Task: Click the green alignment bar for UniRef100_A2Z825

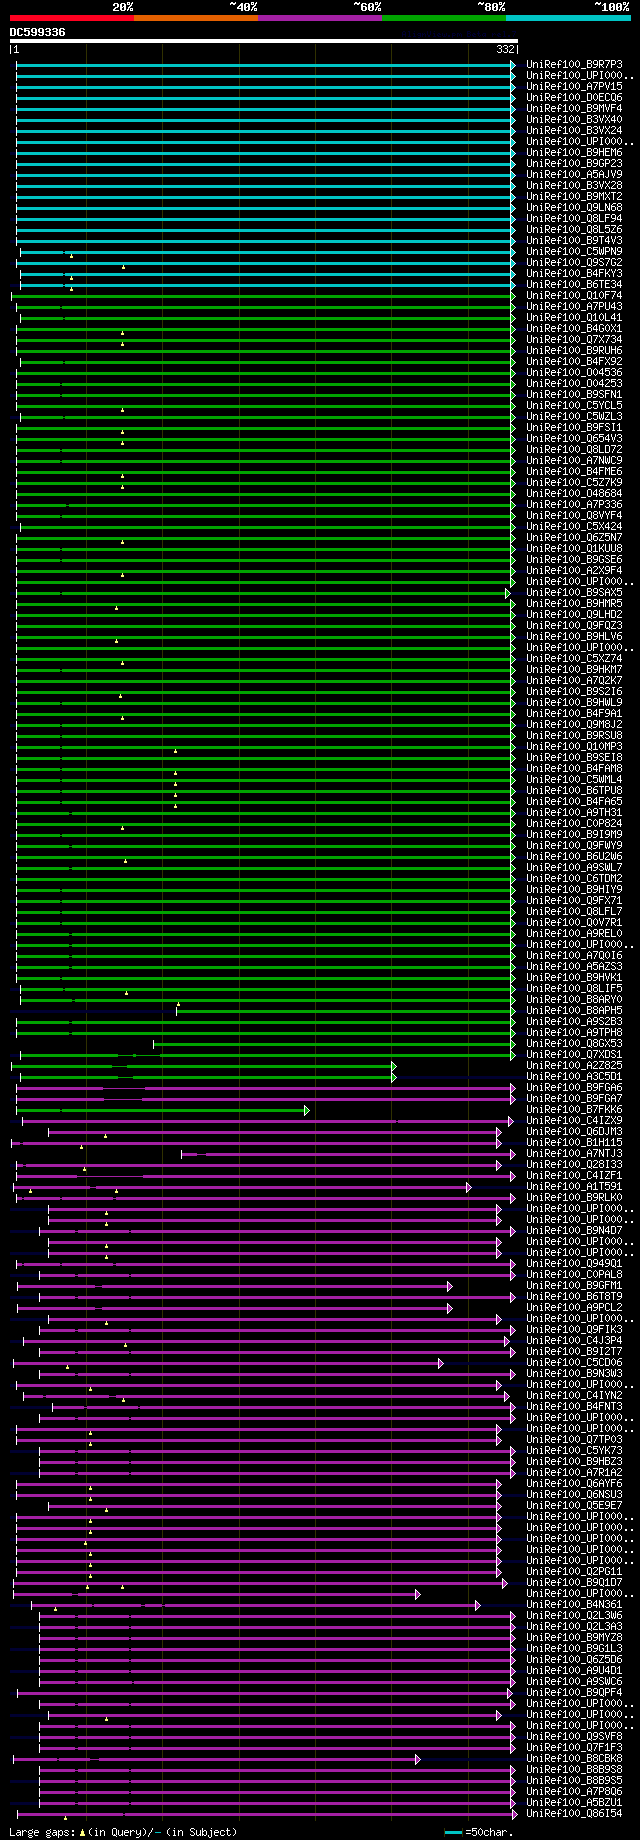Action: pyautogui.click(x=204, y=1065)
